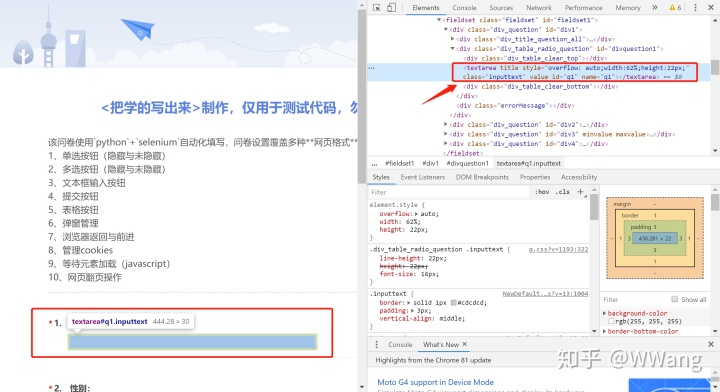
Task: Select the Properties sub-tab
Action: [535, 177]
